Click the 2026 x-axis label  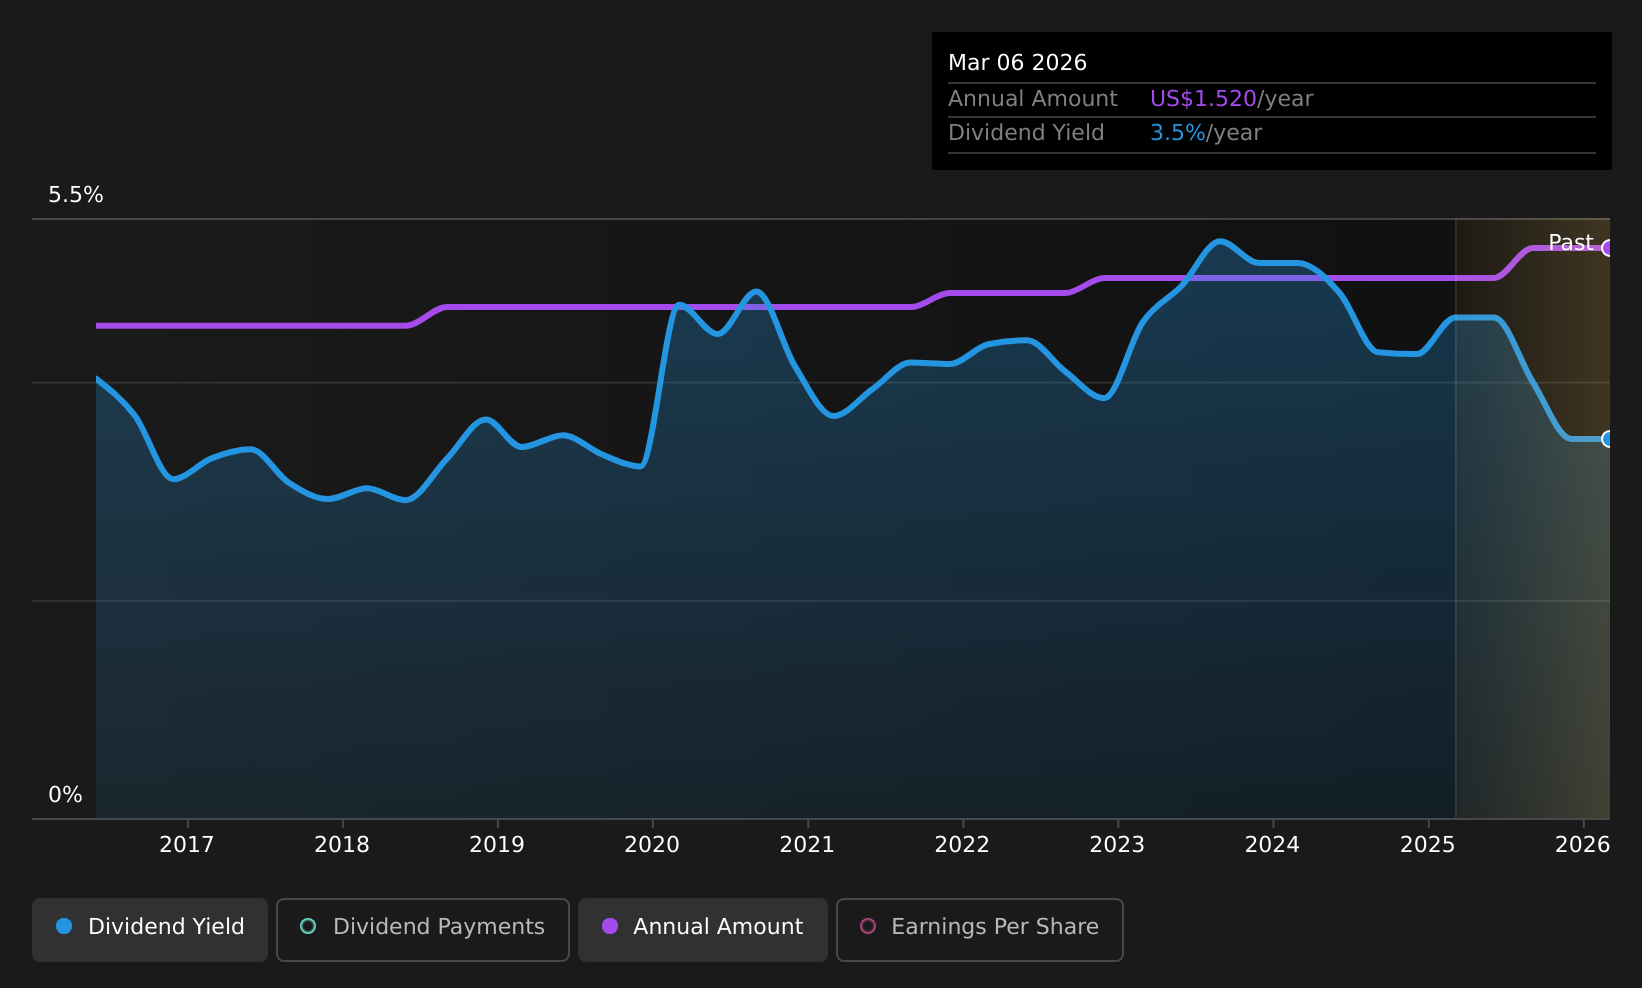tap(1583, 845)
